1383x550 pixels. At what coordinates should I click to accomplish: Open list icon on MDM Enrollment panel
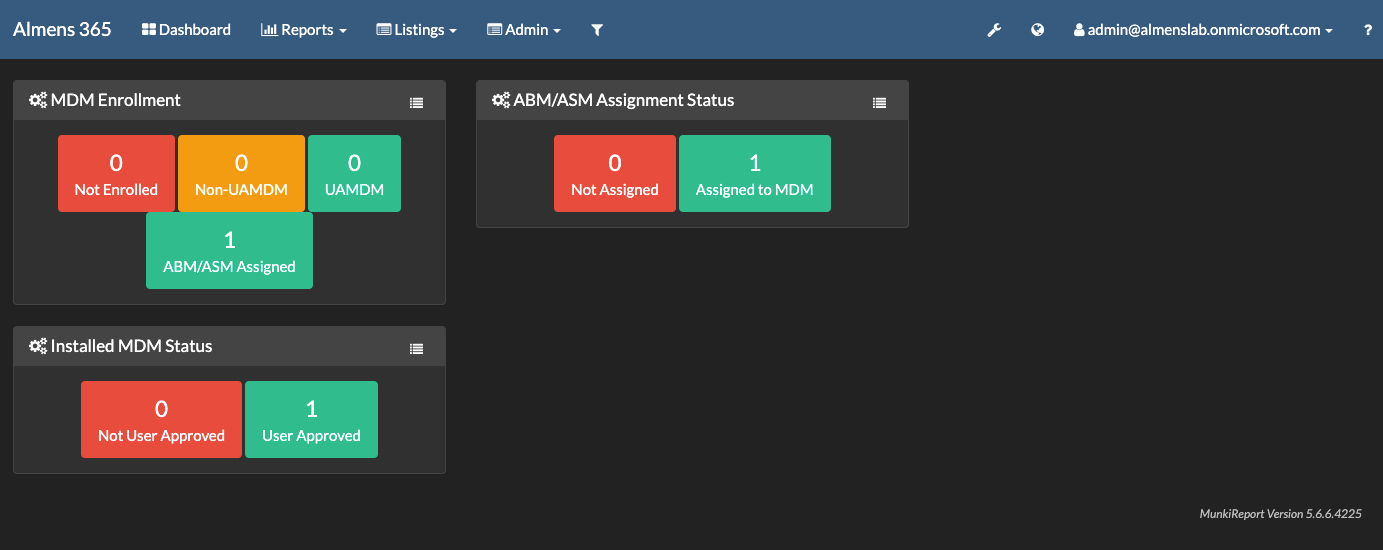pos(417,102)
